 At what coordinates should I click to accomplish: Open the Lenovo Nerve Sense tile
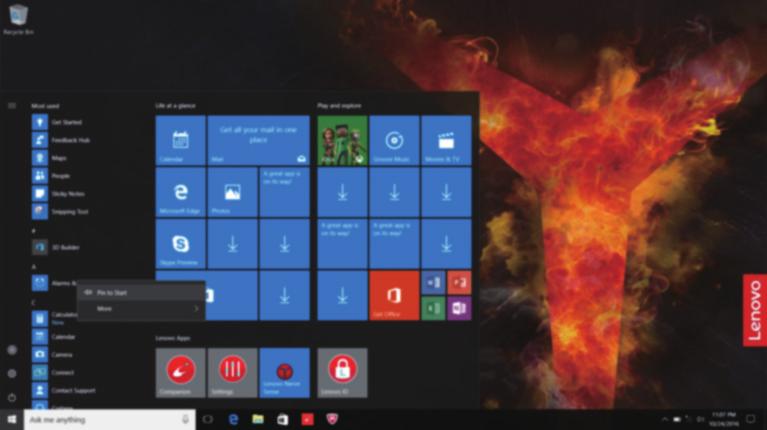click(x=284, y=373)
